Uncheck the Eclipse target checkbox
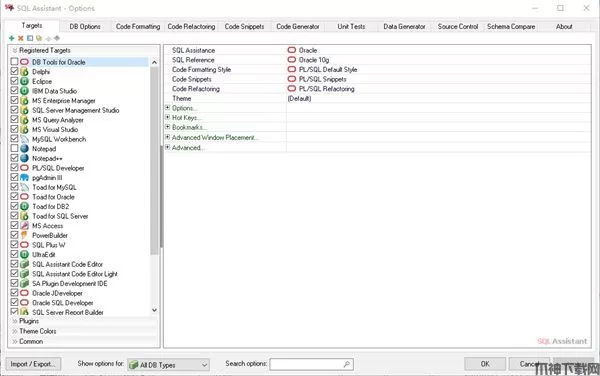 (14, 81)
